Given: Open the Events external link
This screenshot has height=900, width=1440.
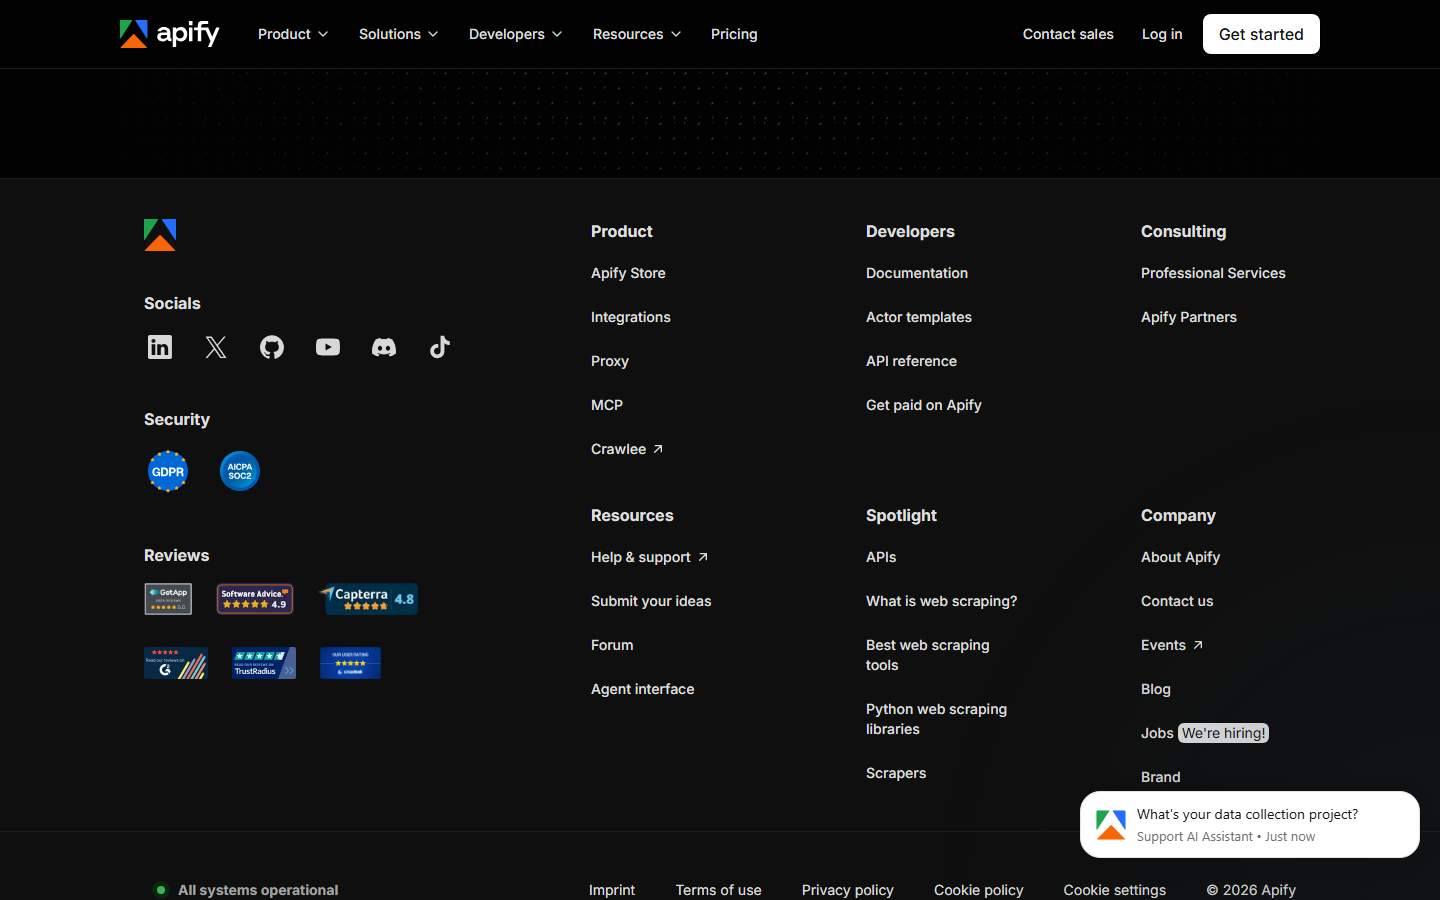Looking at the screenshot, I should pyautogui.click(x=1172, y=645).
